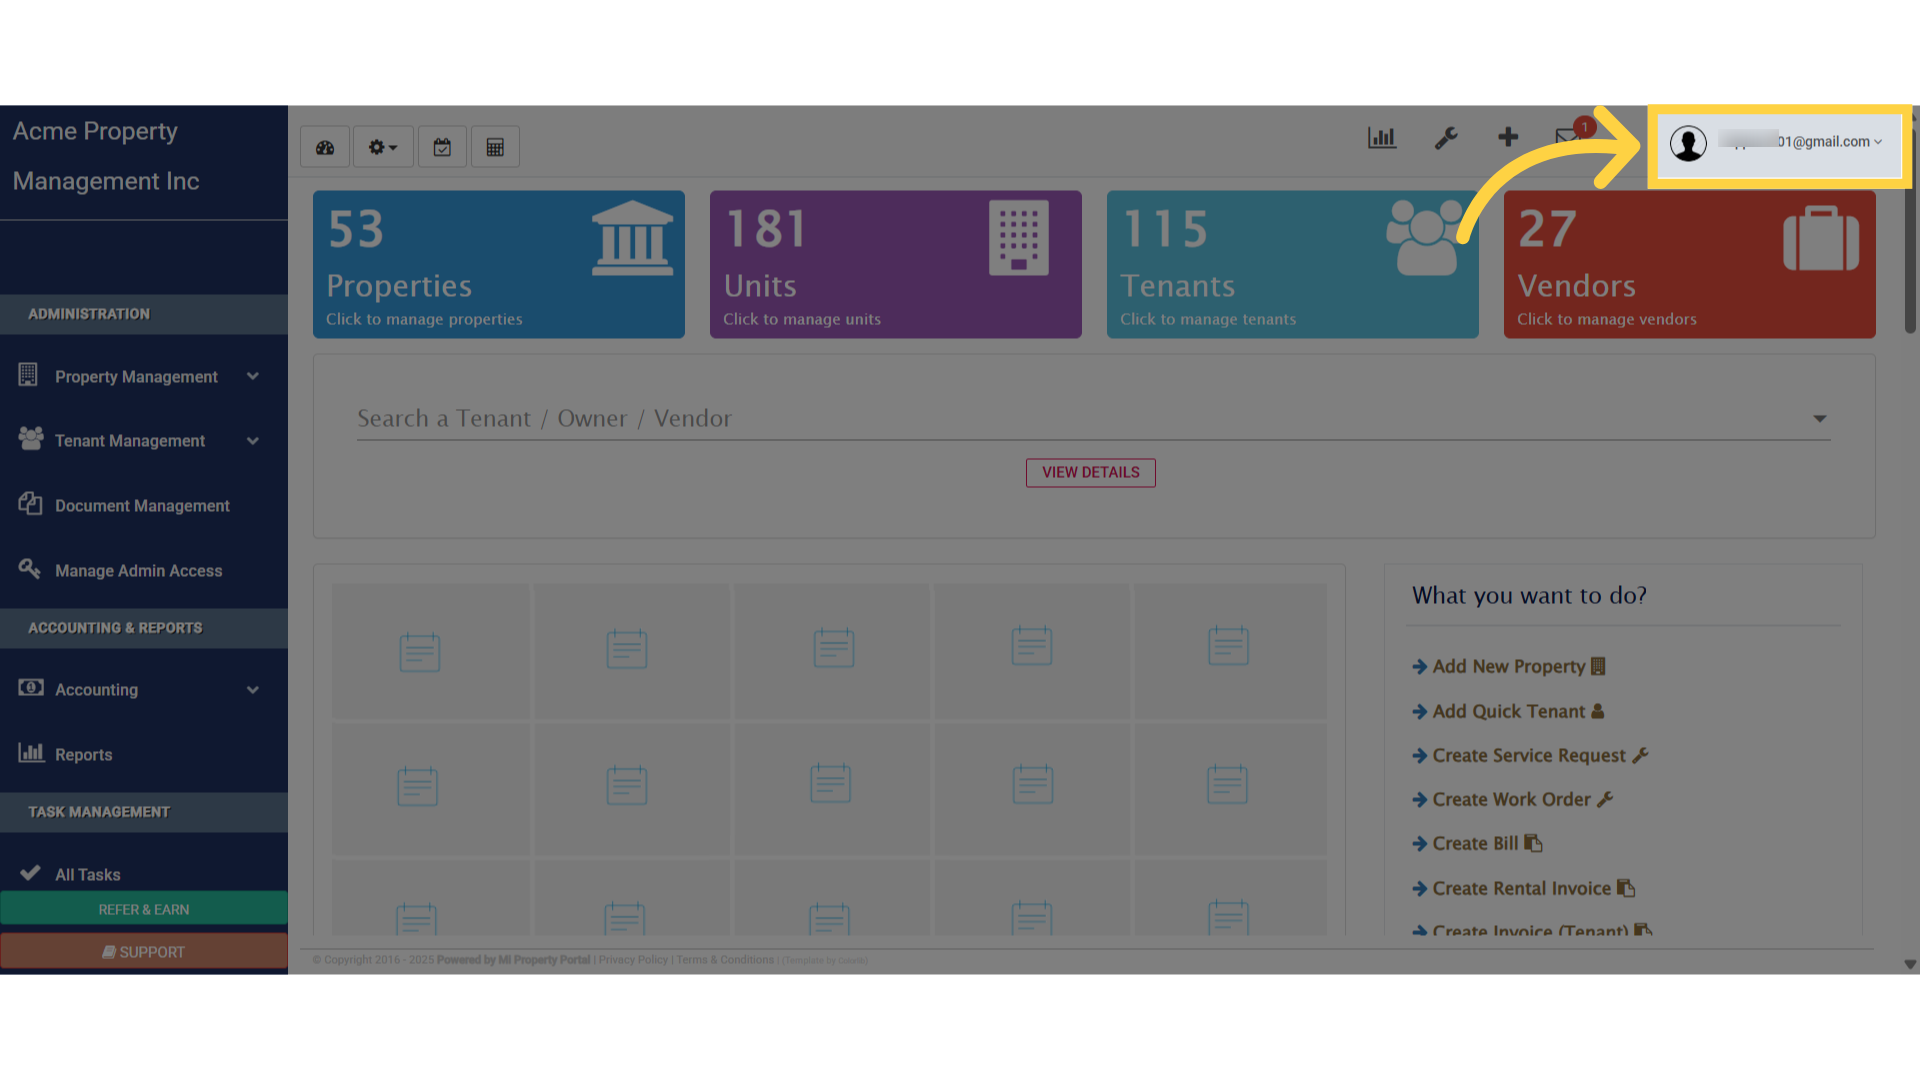
Task: Select the dashboard speedometer icon
Action: coord(324,146)
